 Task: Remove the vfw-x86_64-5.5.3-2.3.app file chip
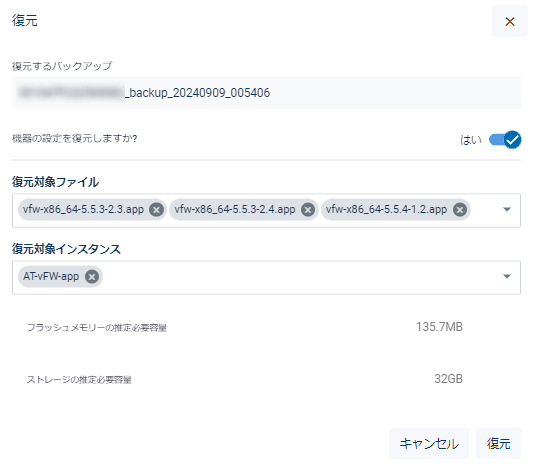tap(157, 209)
